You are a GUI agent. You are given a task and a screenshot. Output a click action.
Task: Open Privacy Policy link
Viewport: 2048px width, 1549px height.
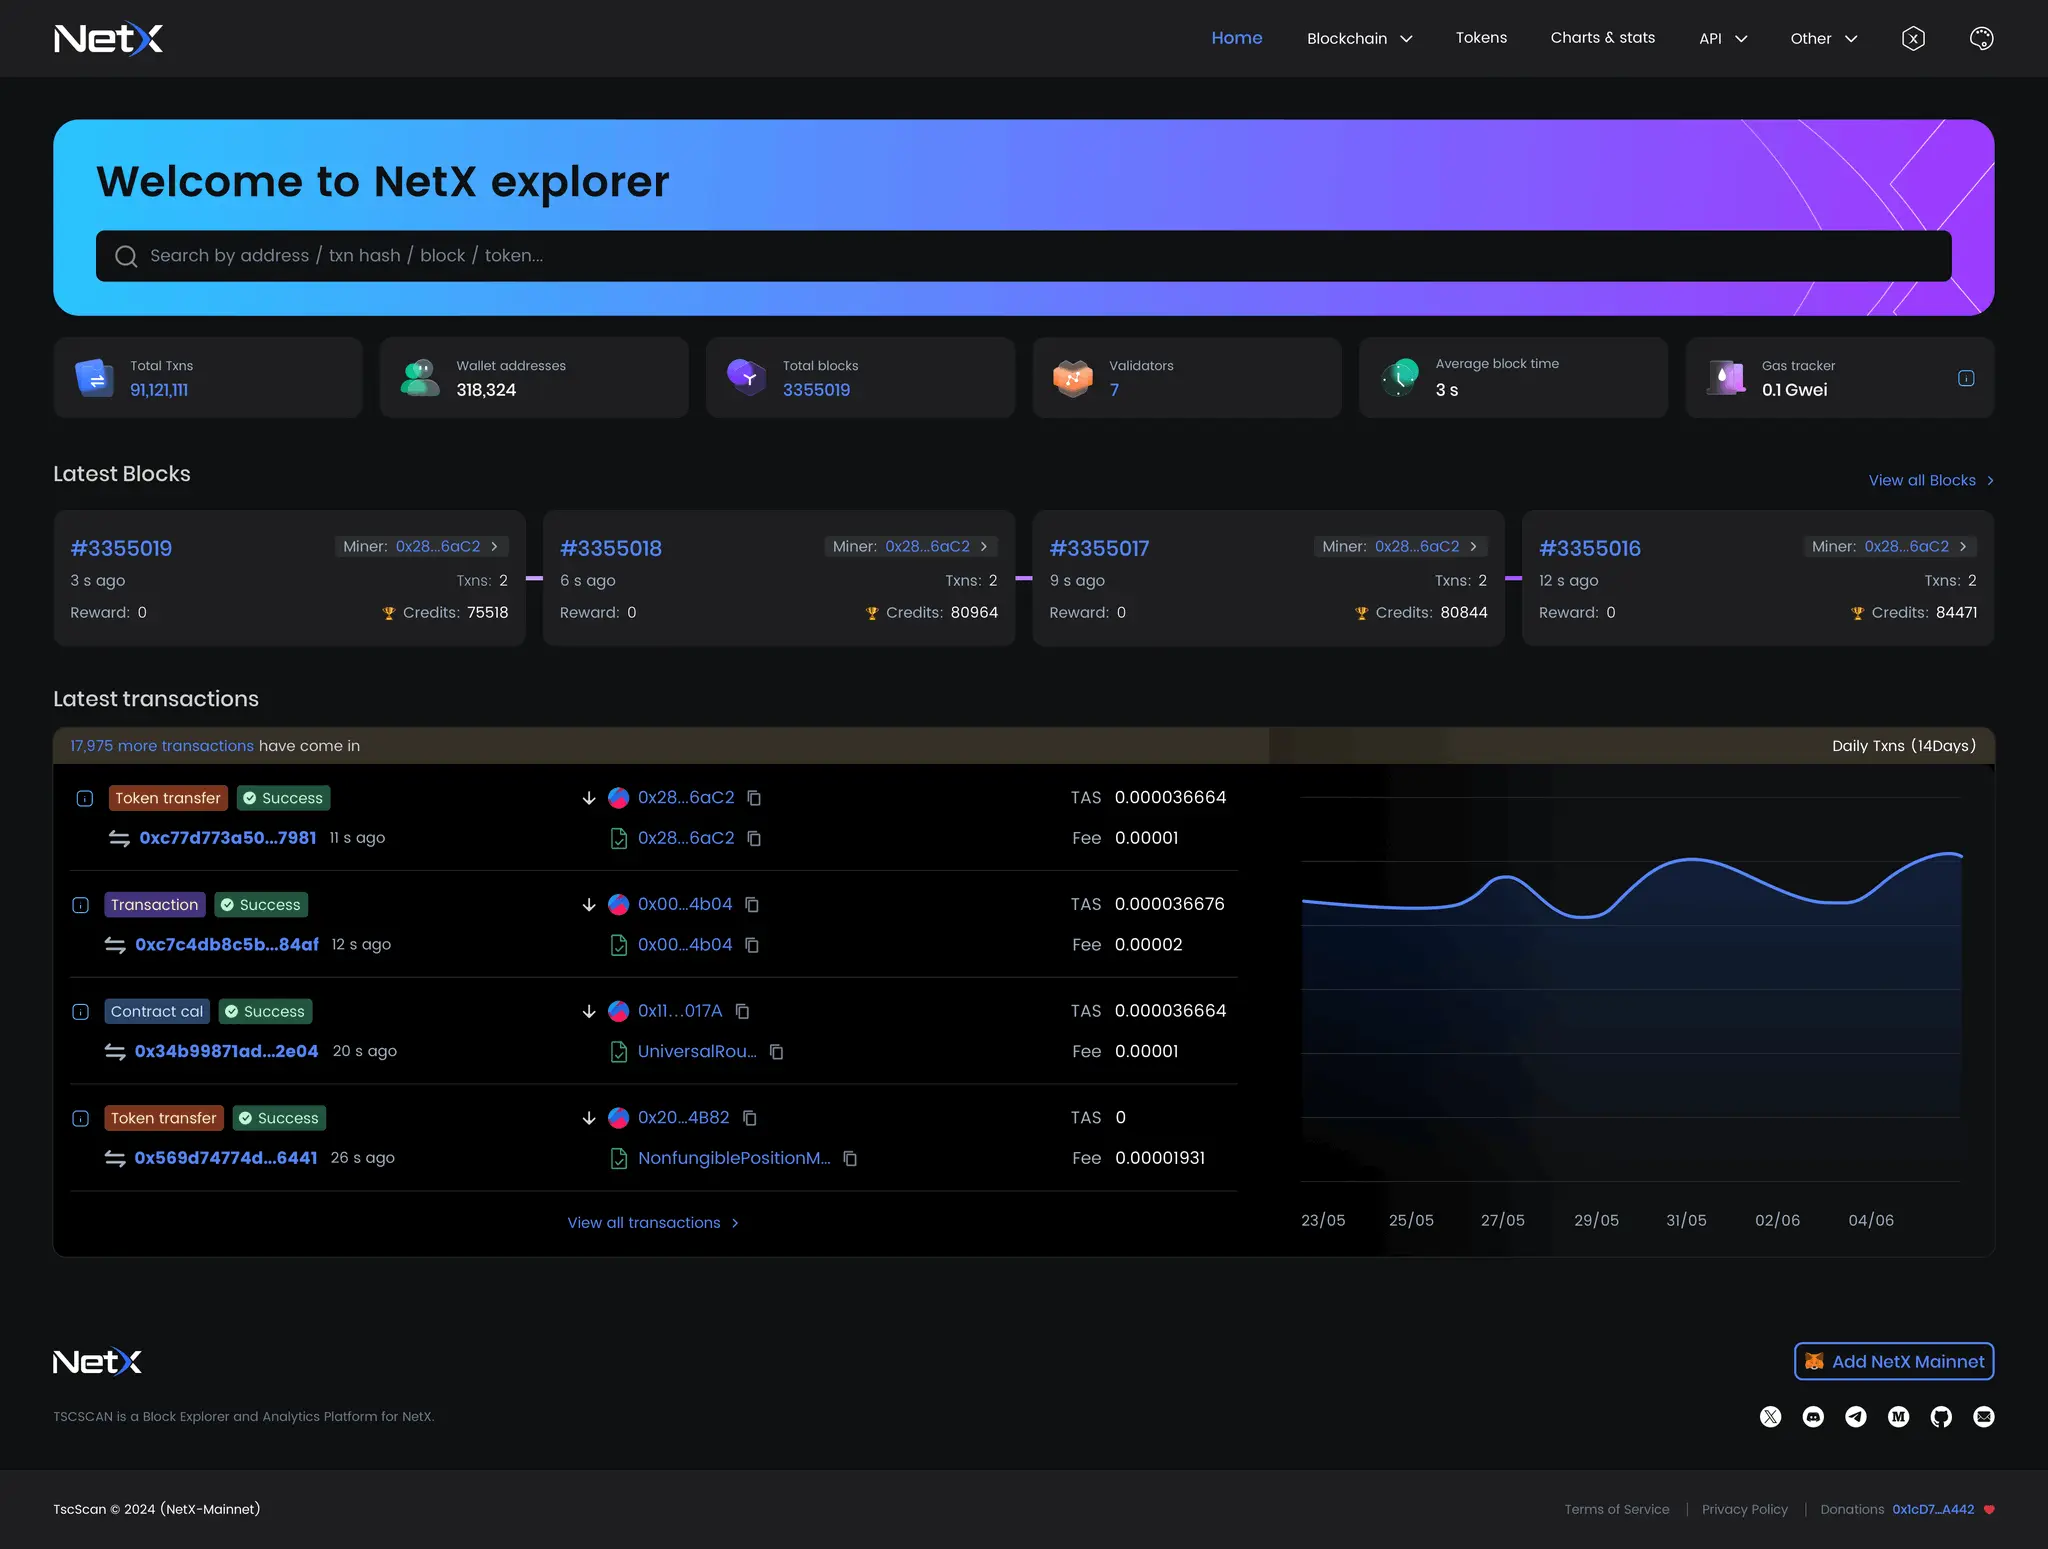coord(1745,1510)
